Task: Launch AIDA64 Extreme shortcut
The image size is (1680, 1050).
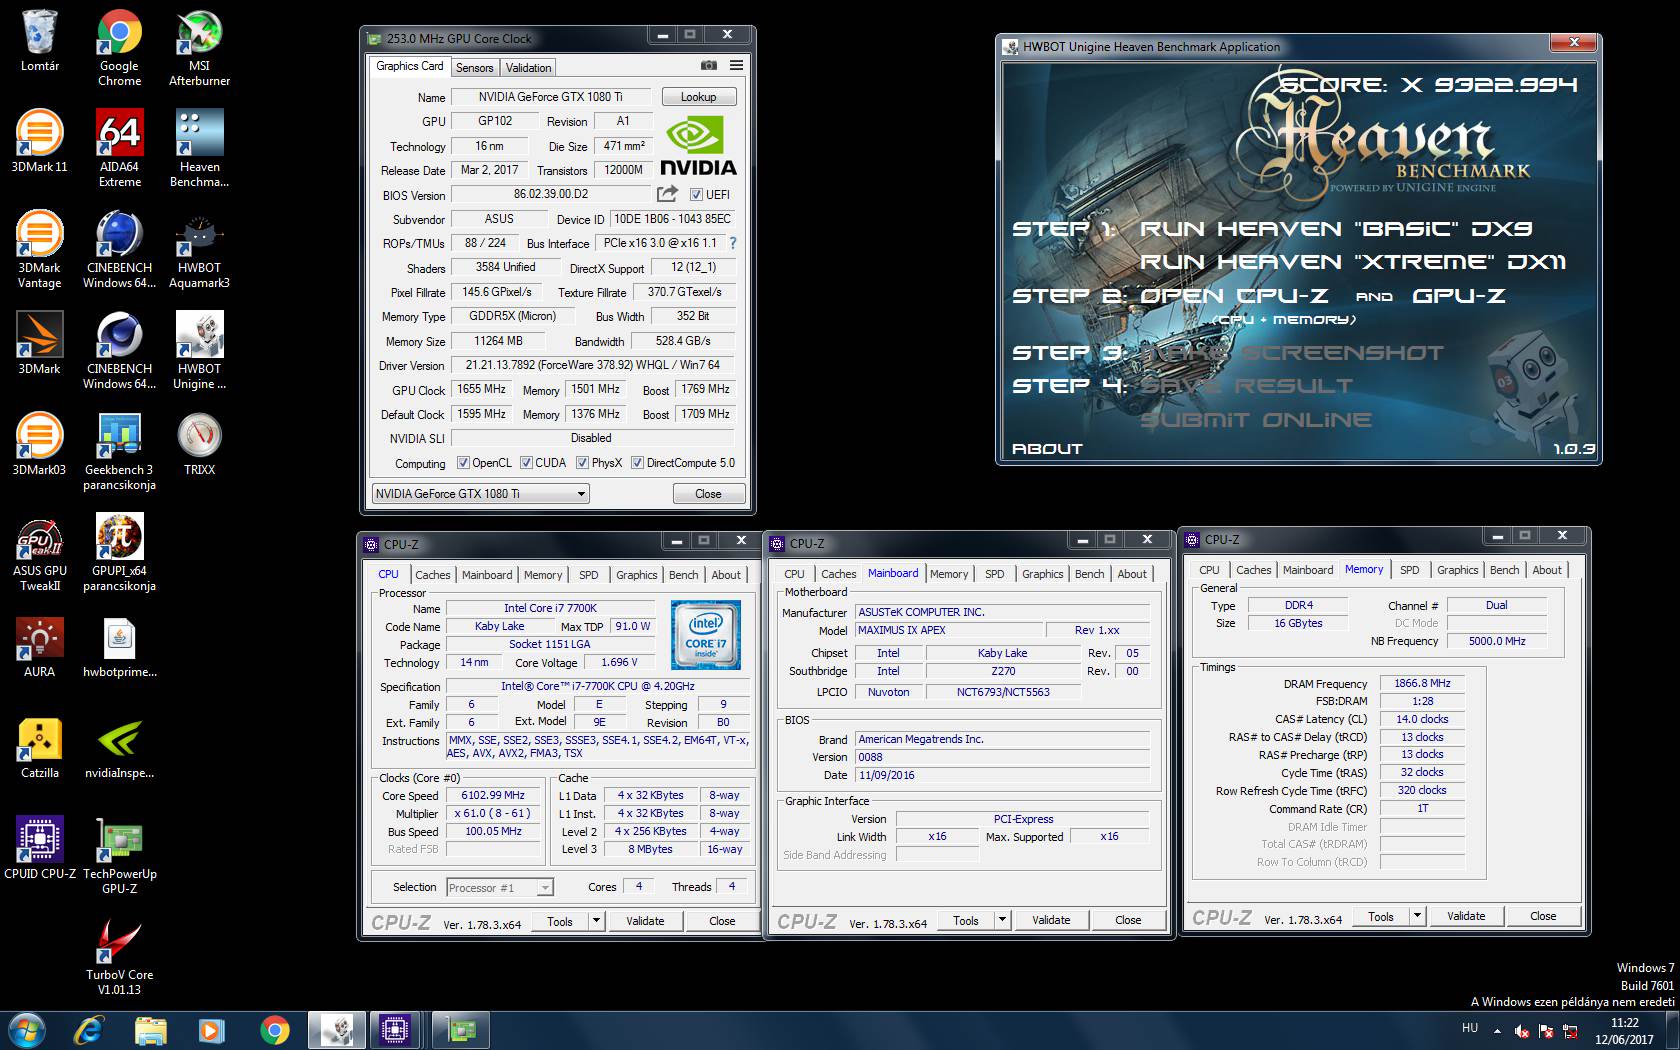Action: 119,148
